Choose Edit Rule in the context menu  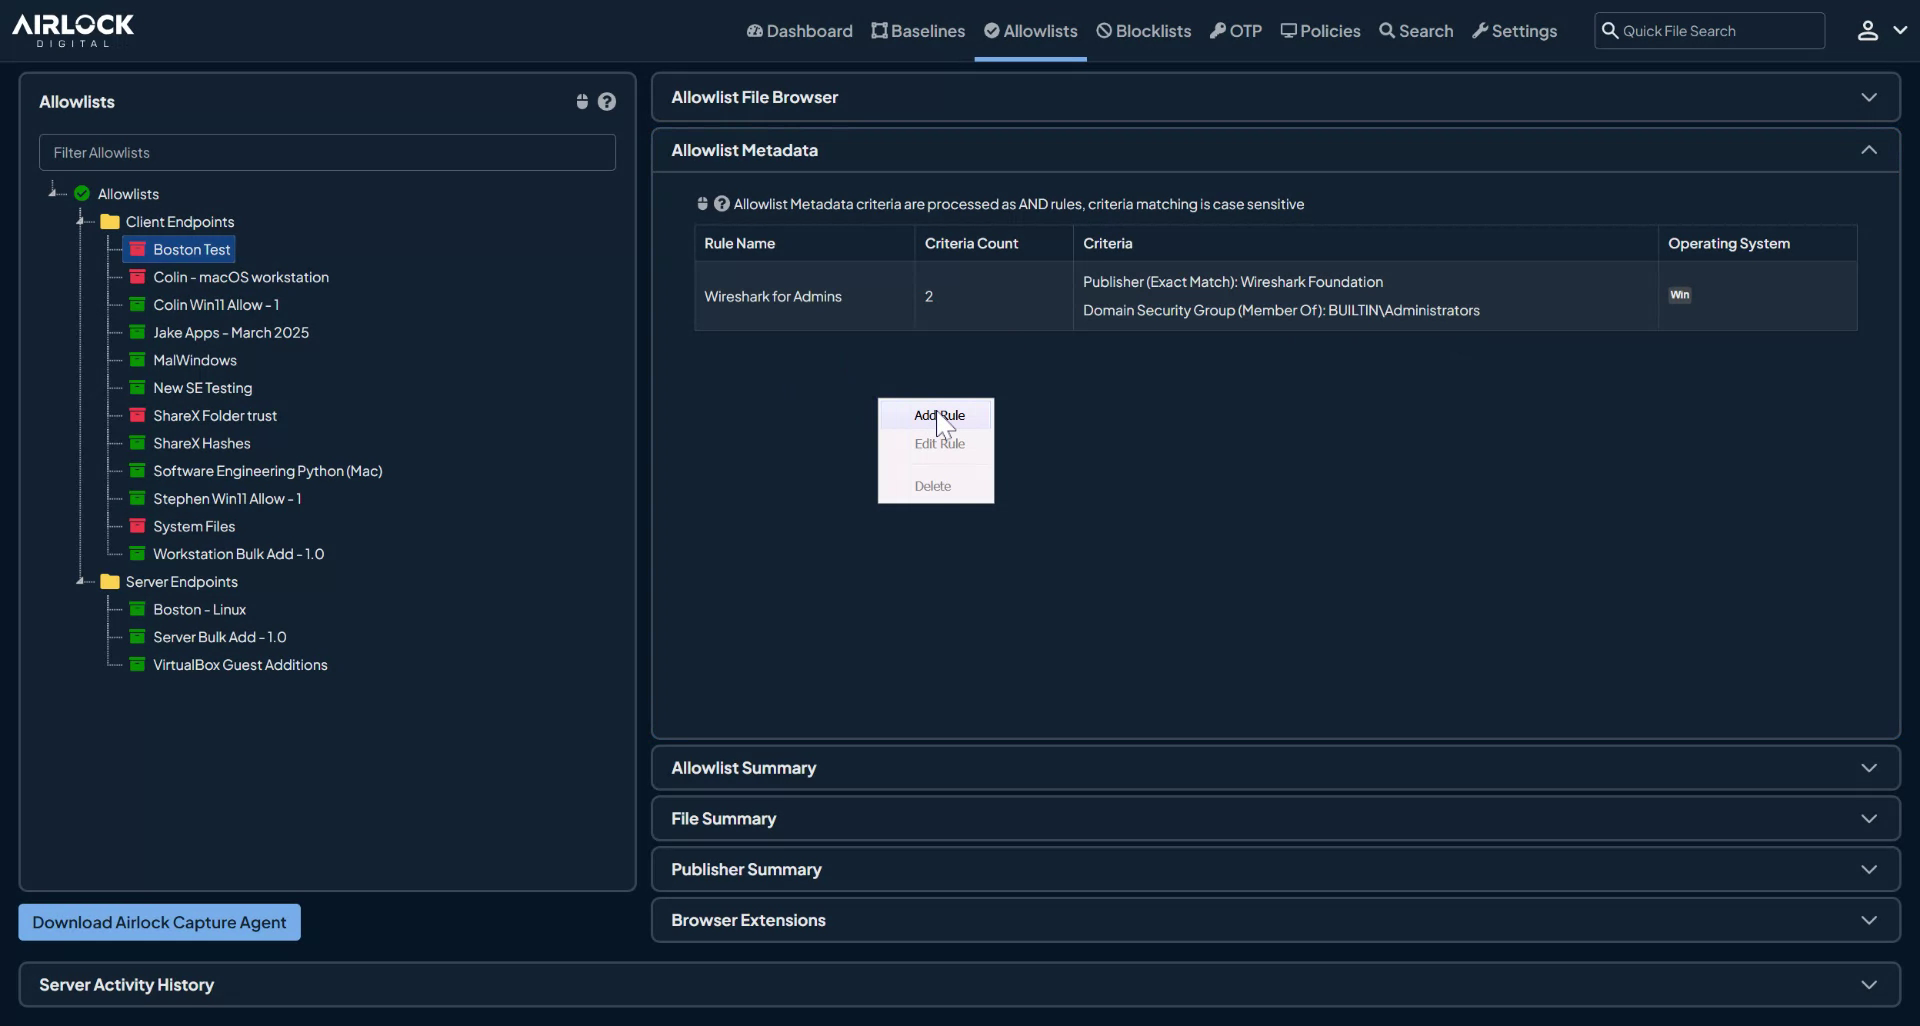pyautogui.click(x=938, y=443)
